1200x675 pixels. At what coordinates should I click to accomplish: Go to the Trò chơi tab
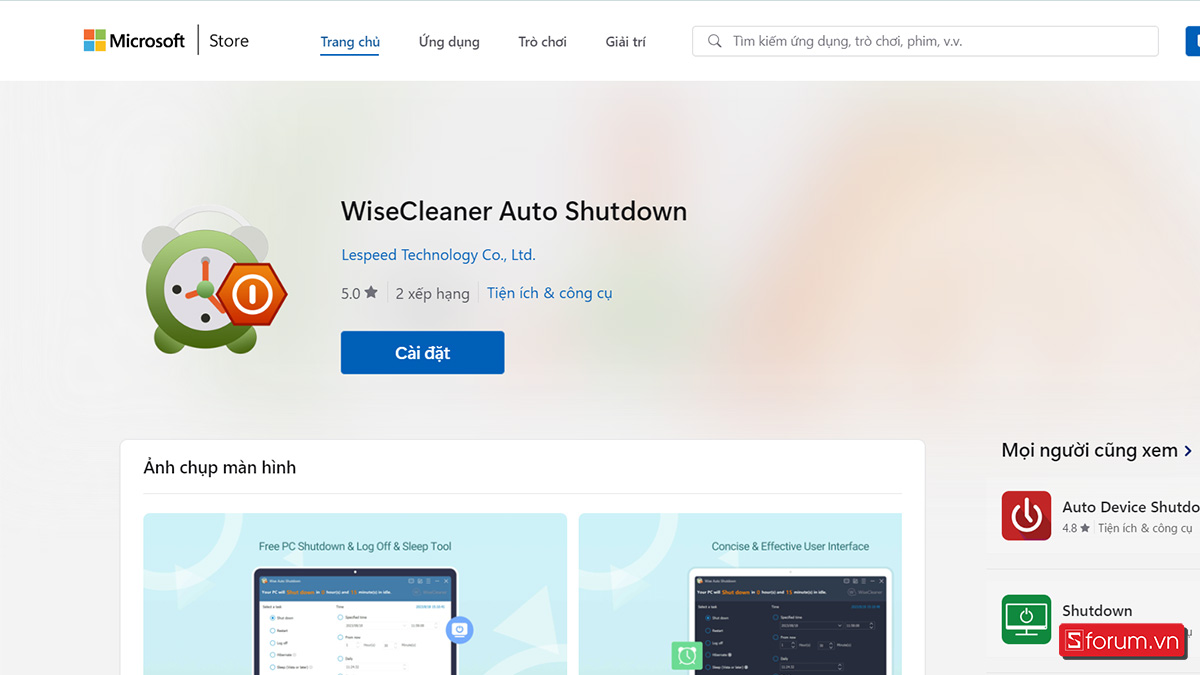click(x=542, y=42)
